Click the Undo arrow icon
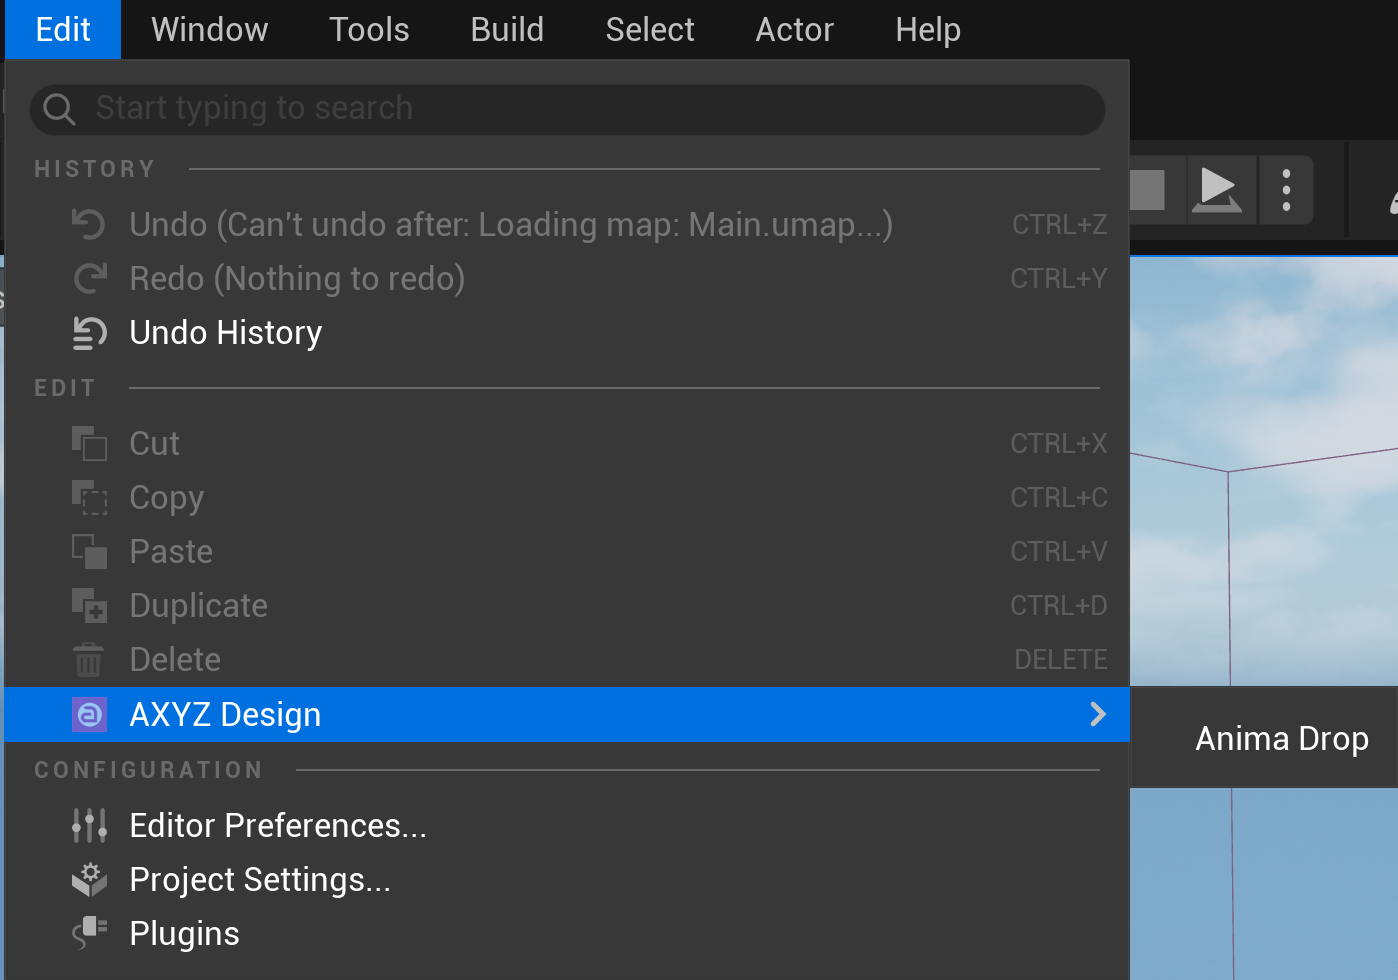 89,224
